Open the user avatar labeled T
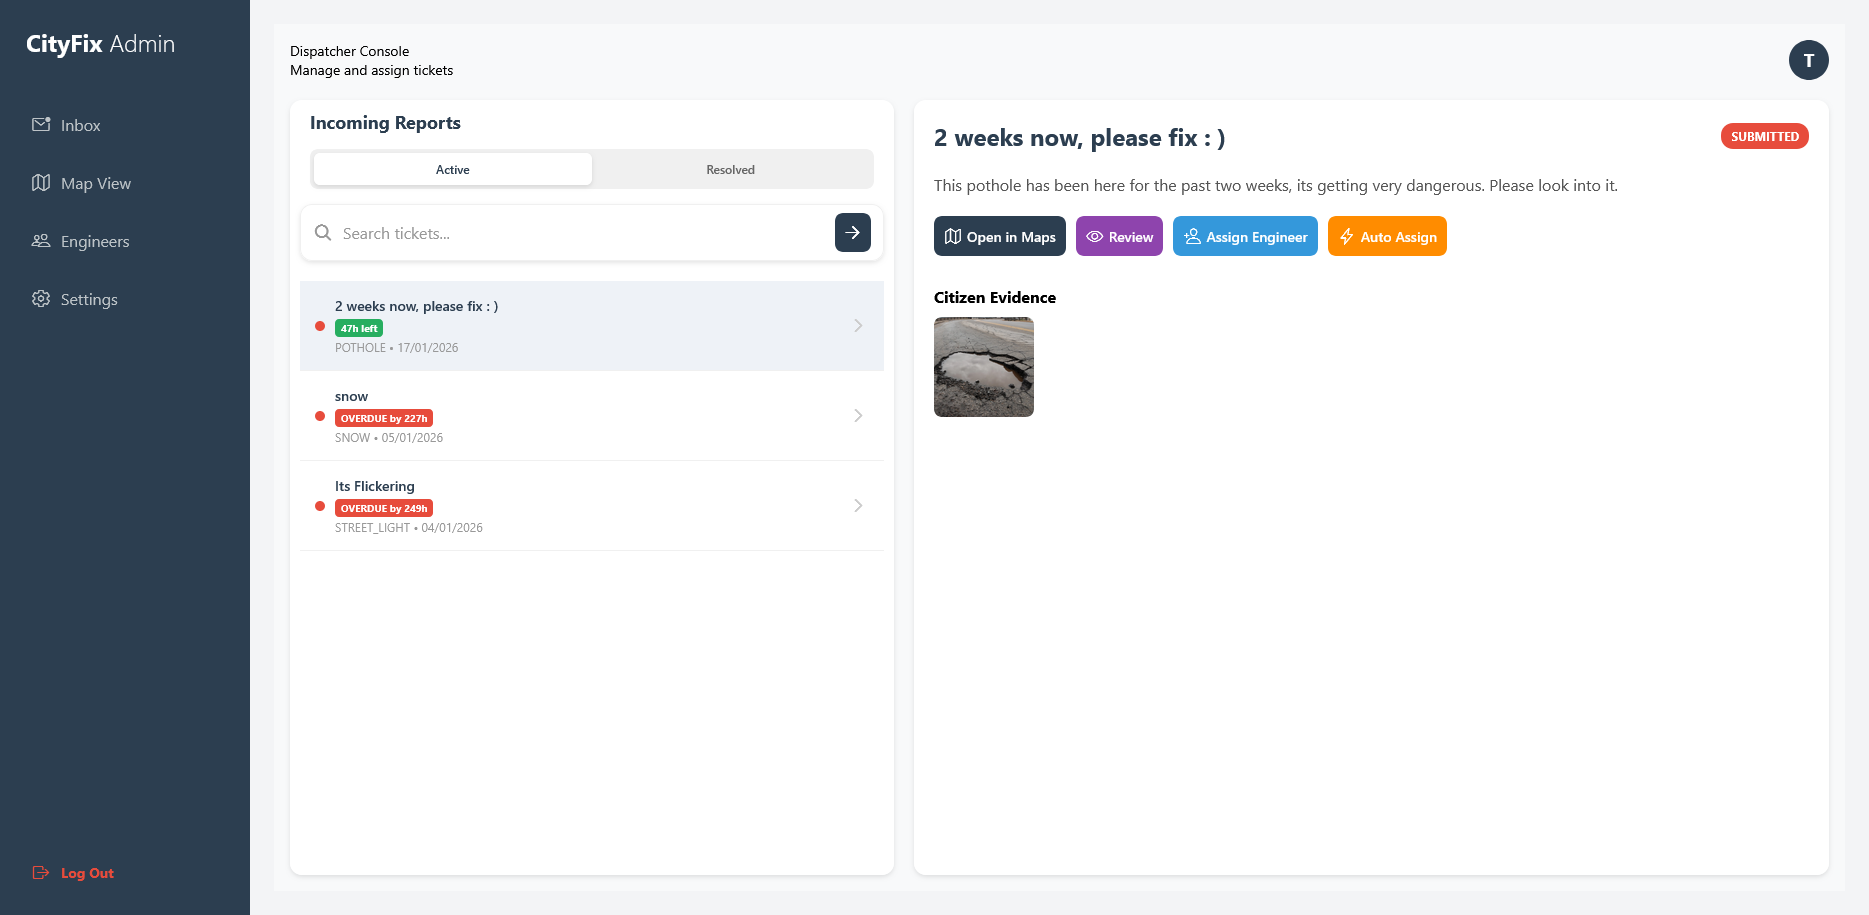This screenshot has width=1869, height=915. point(1808,60)
